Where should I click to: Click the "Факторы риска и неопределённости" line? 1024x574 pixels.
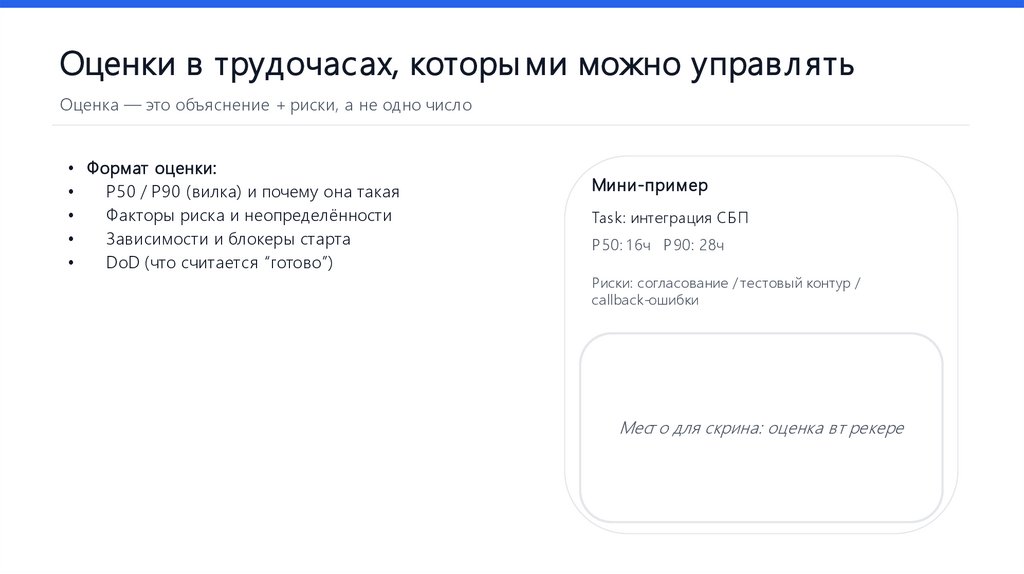pyautogui.click(x=248, y=215)
